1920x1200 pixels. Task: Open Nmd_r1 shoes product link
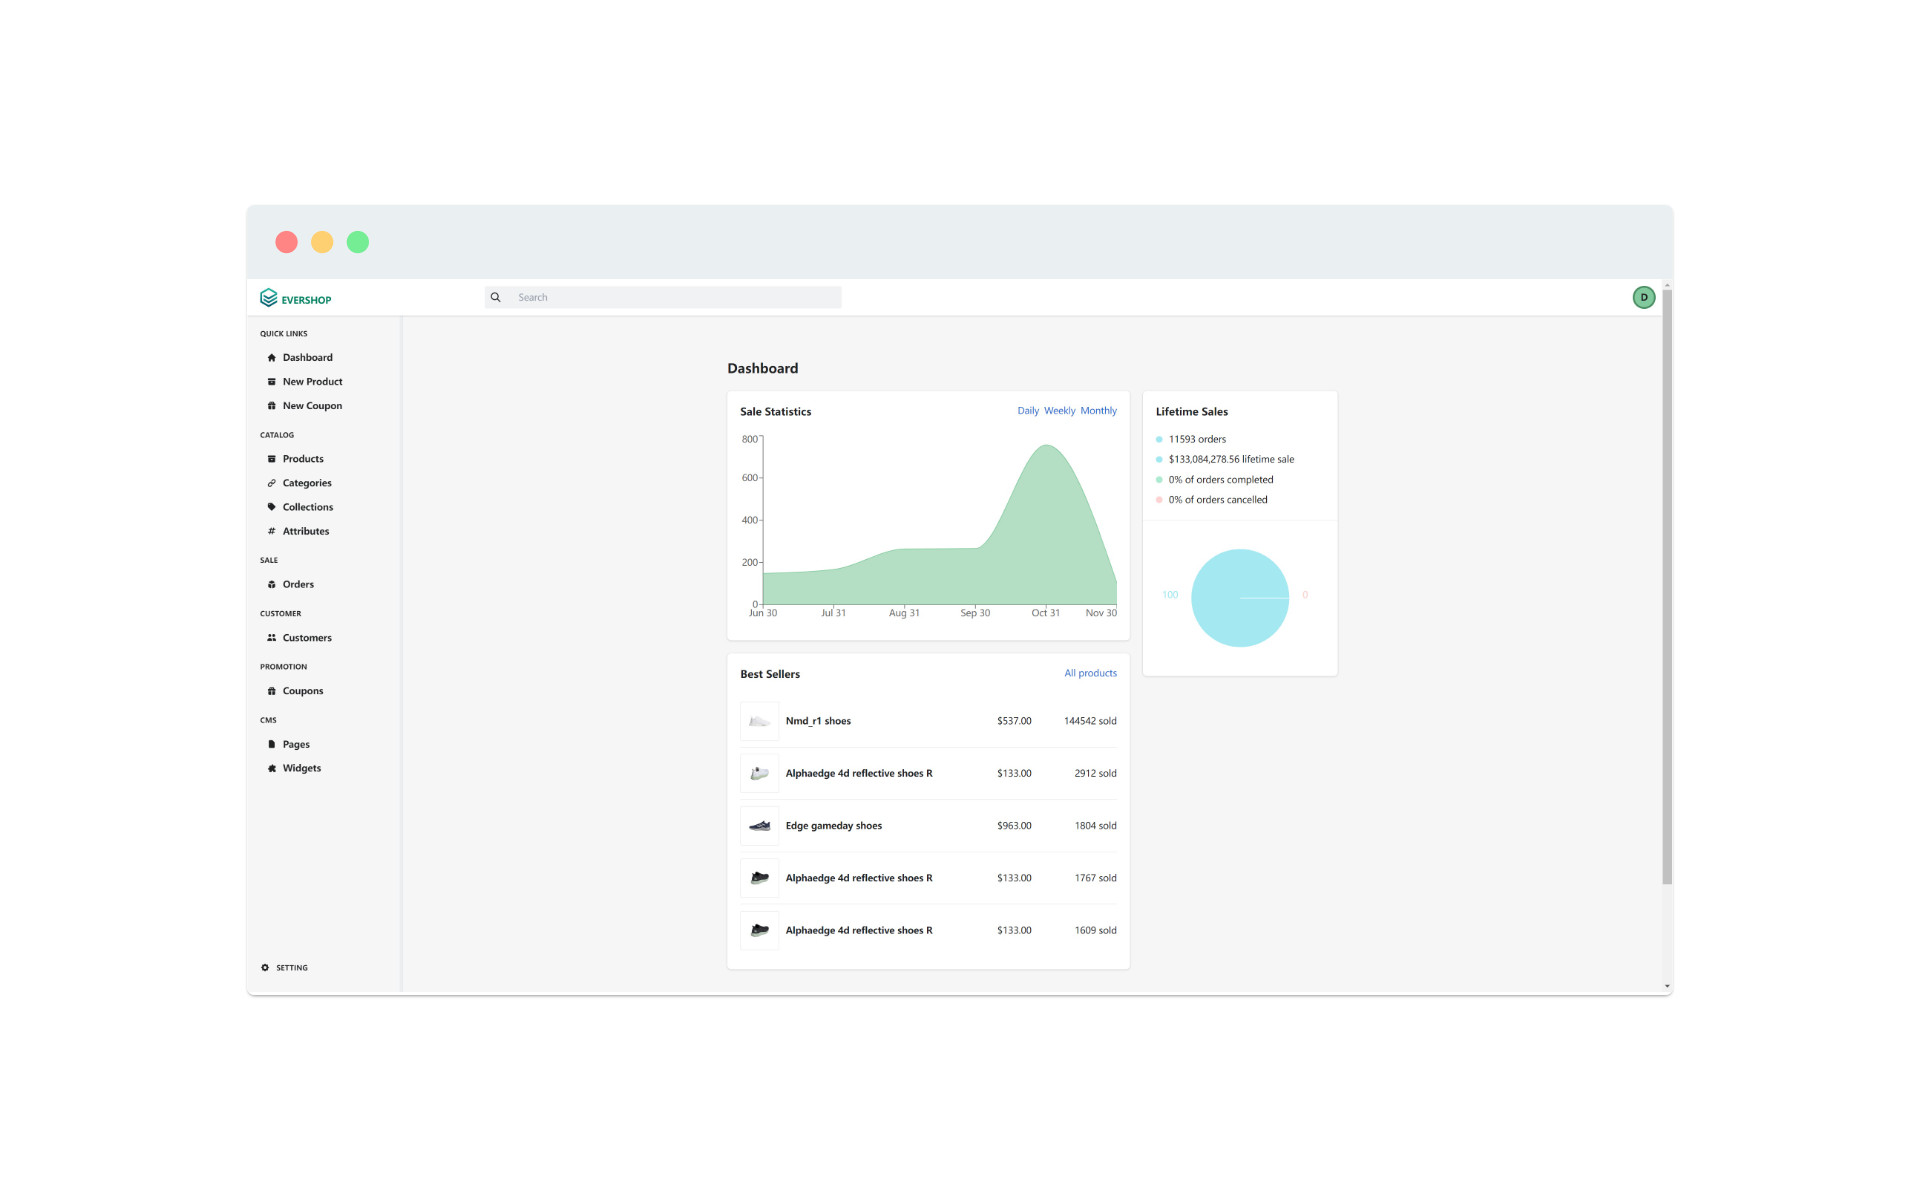818,721
